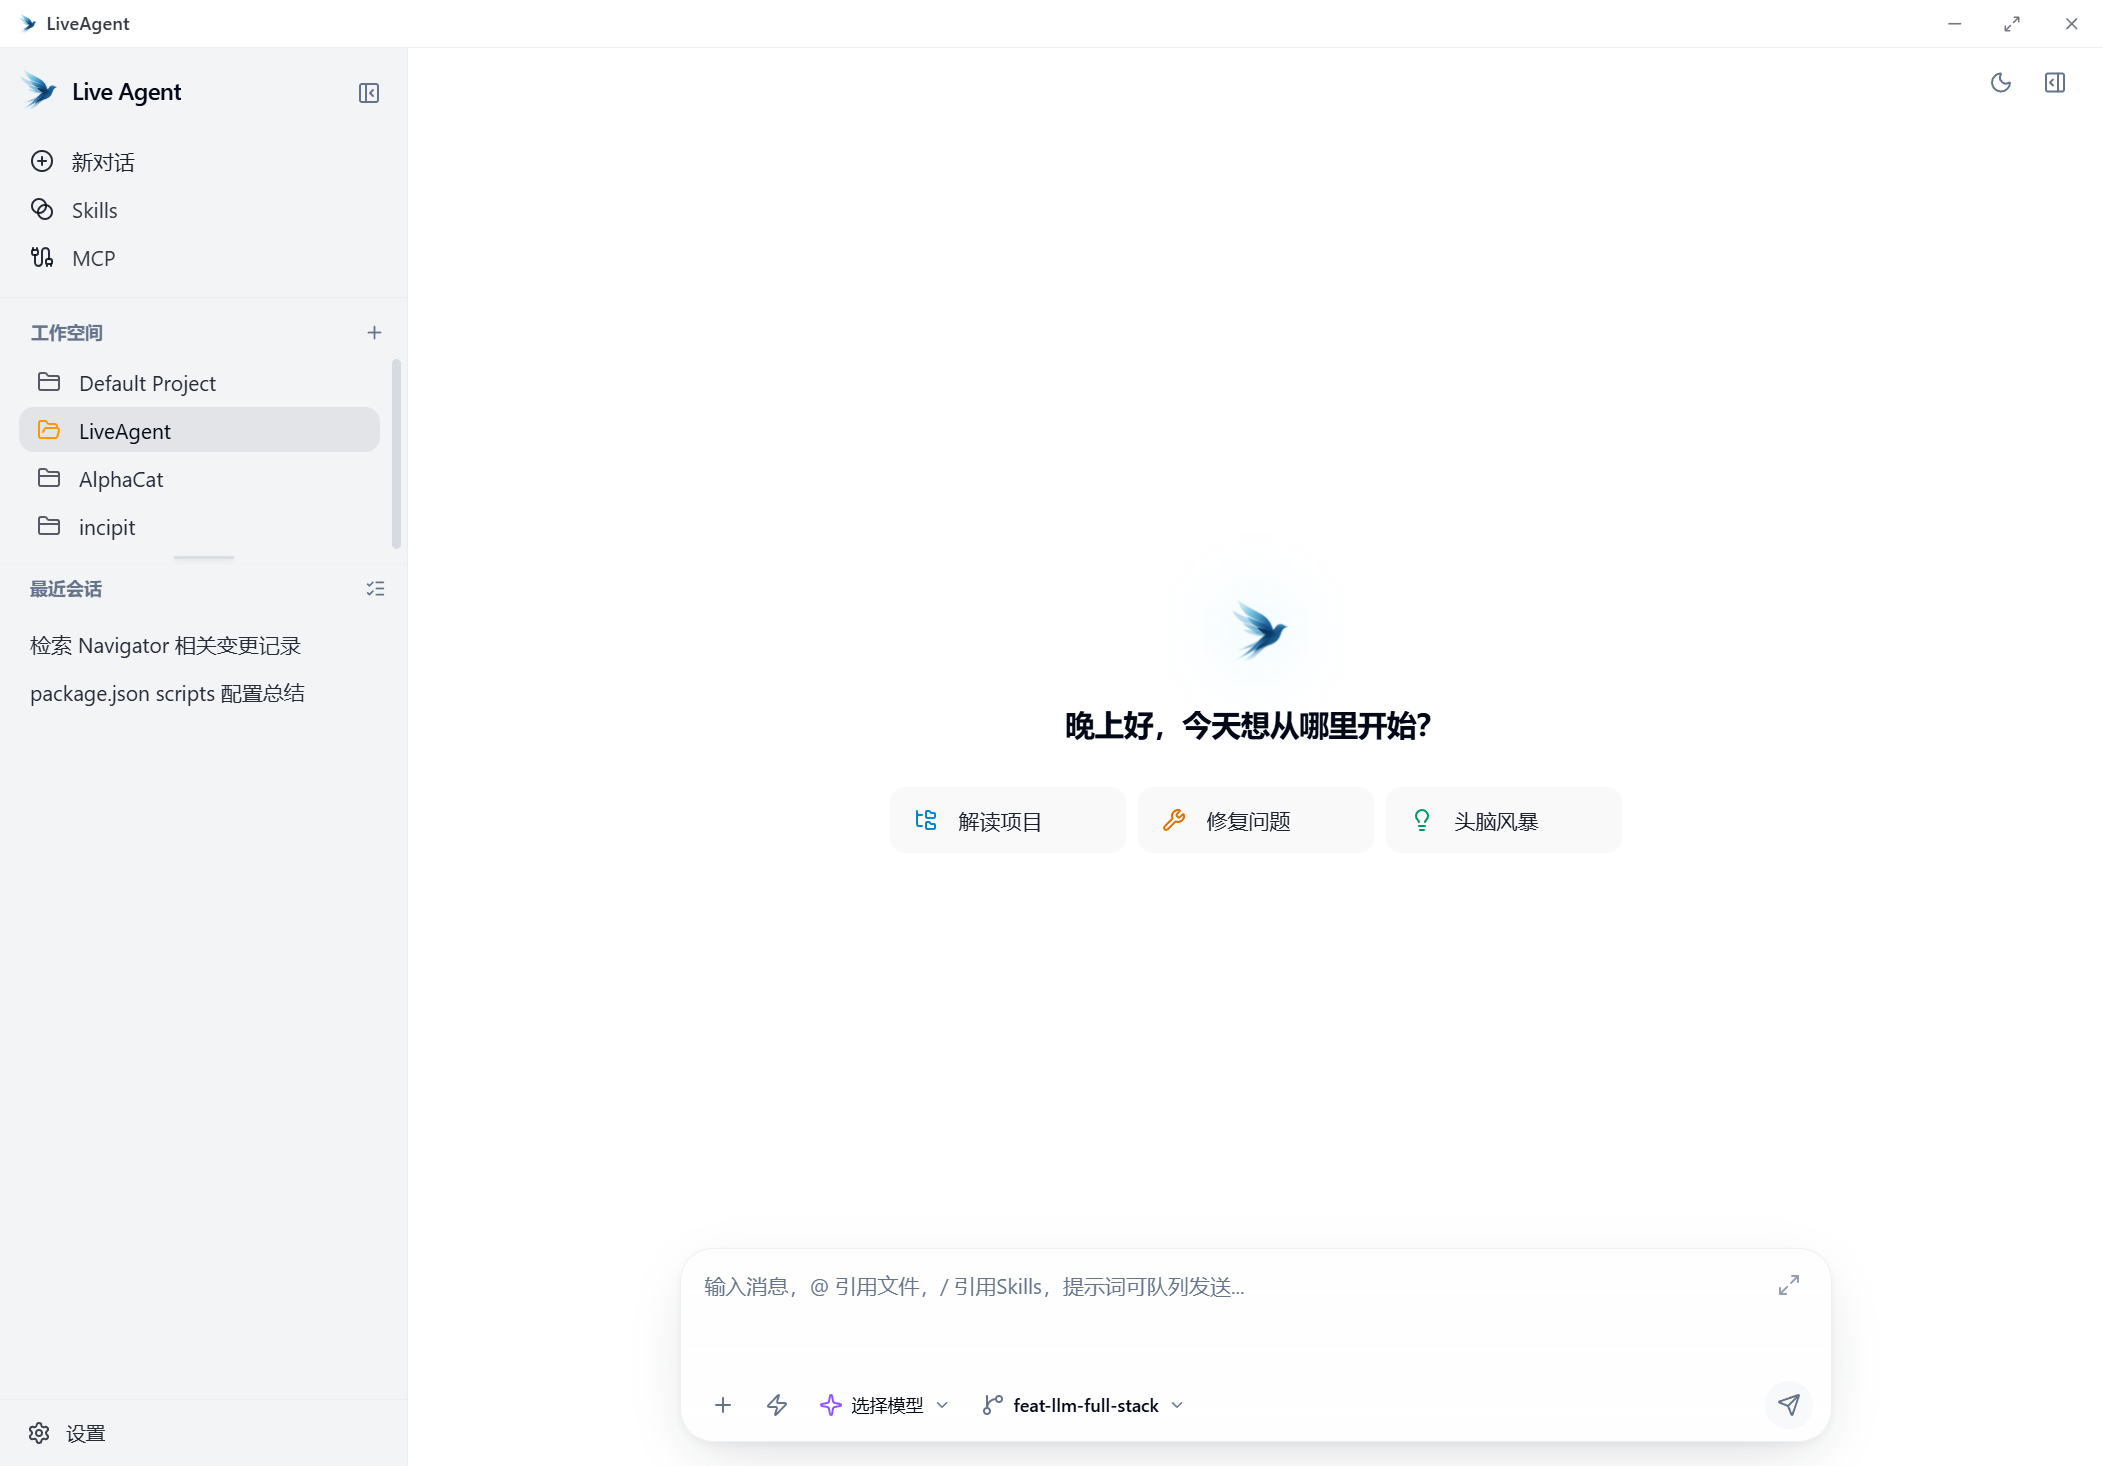Click the chevron next to feat-llm-full-stack
Screen dimensions: 2103x1466
(x=1177, y=1405)
